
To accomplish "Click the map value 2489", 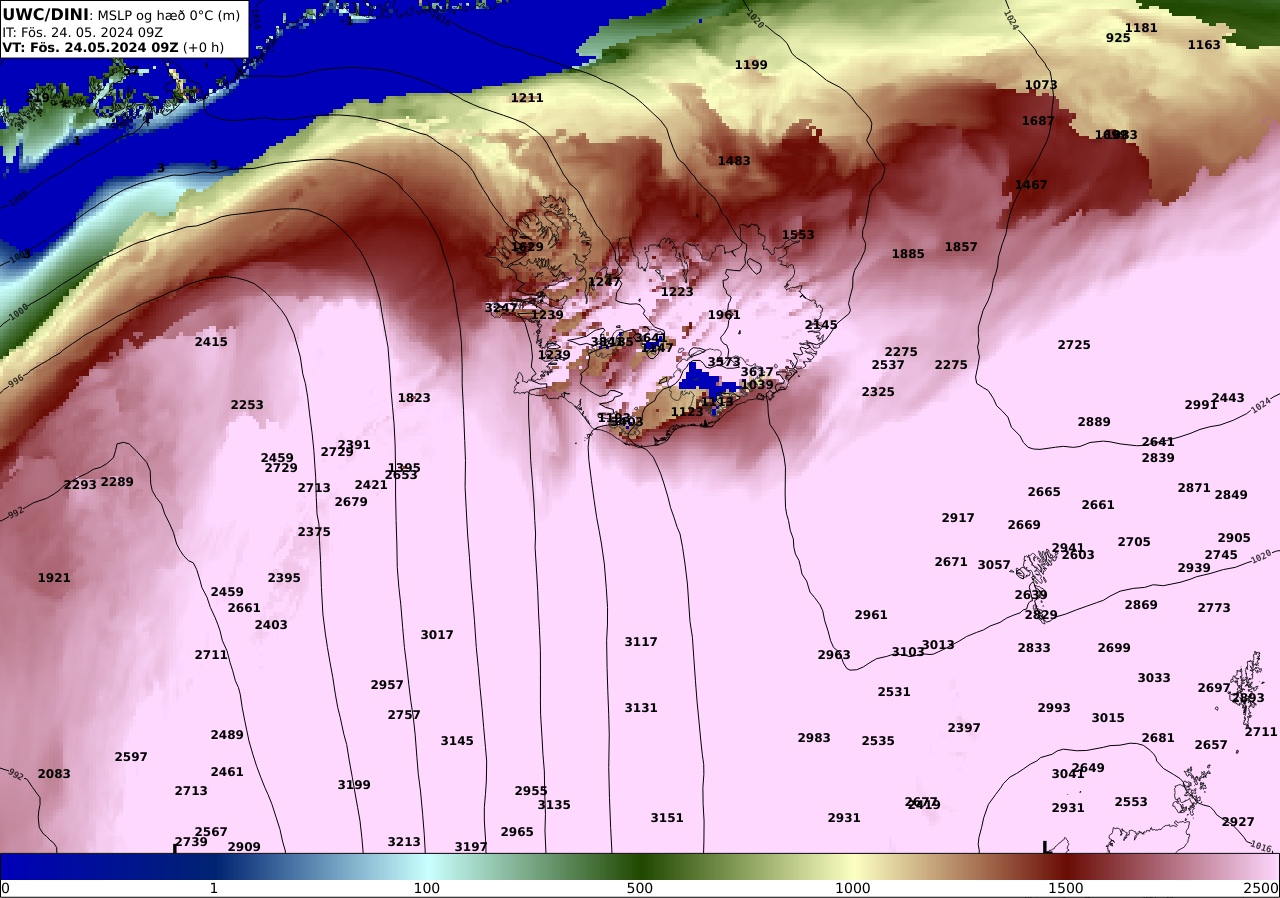I will pos(227,735).
